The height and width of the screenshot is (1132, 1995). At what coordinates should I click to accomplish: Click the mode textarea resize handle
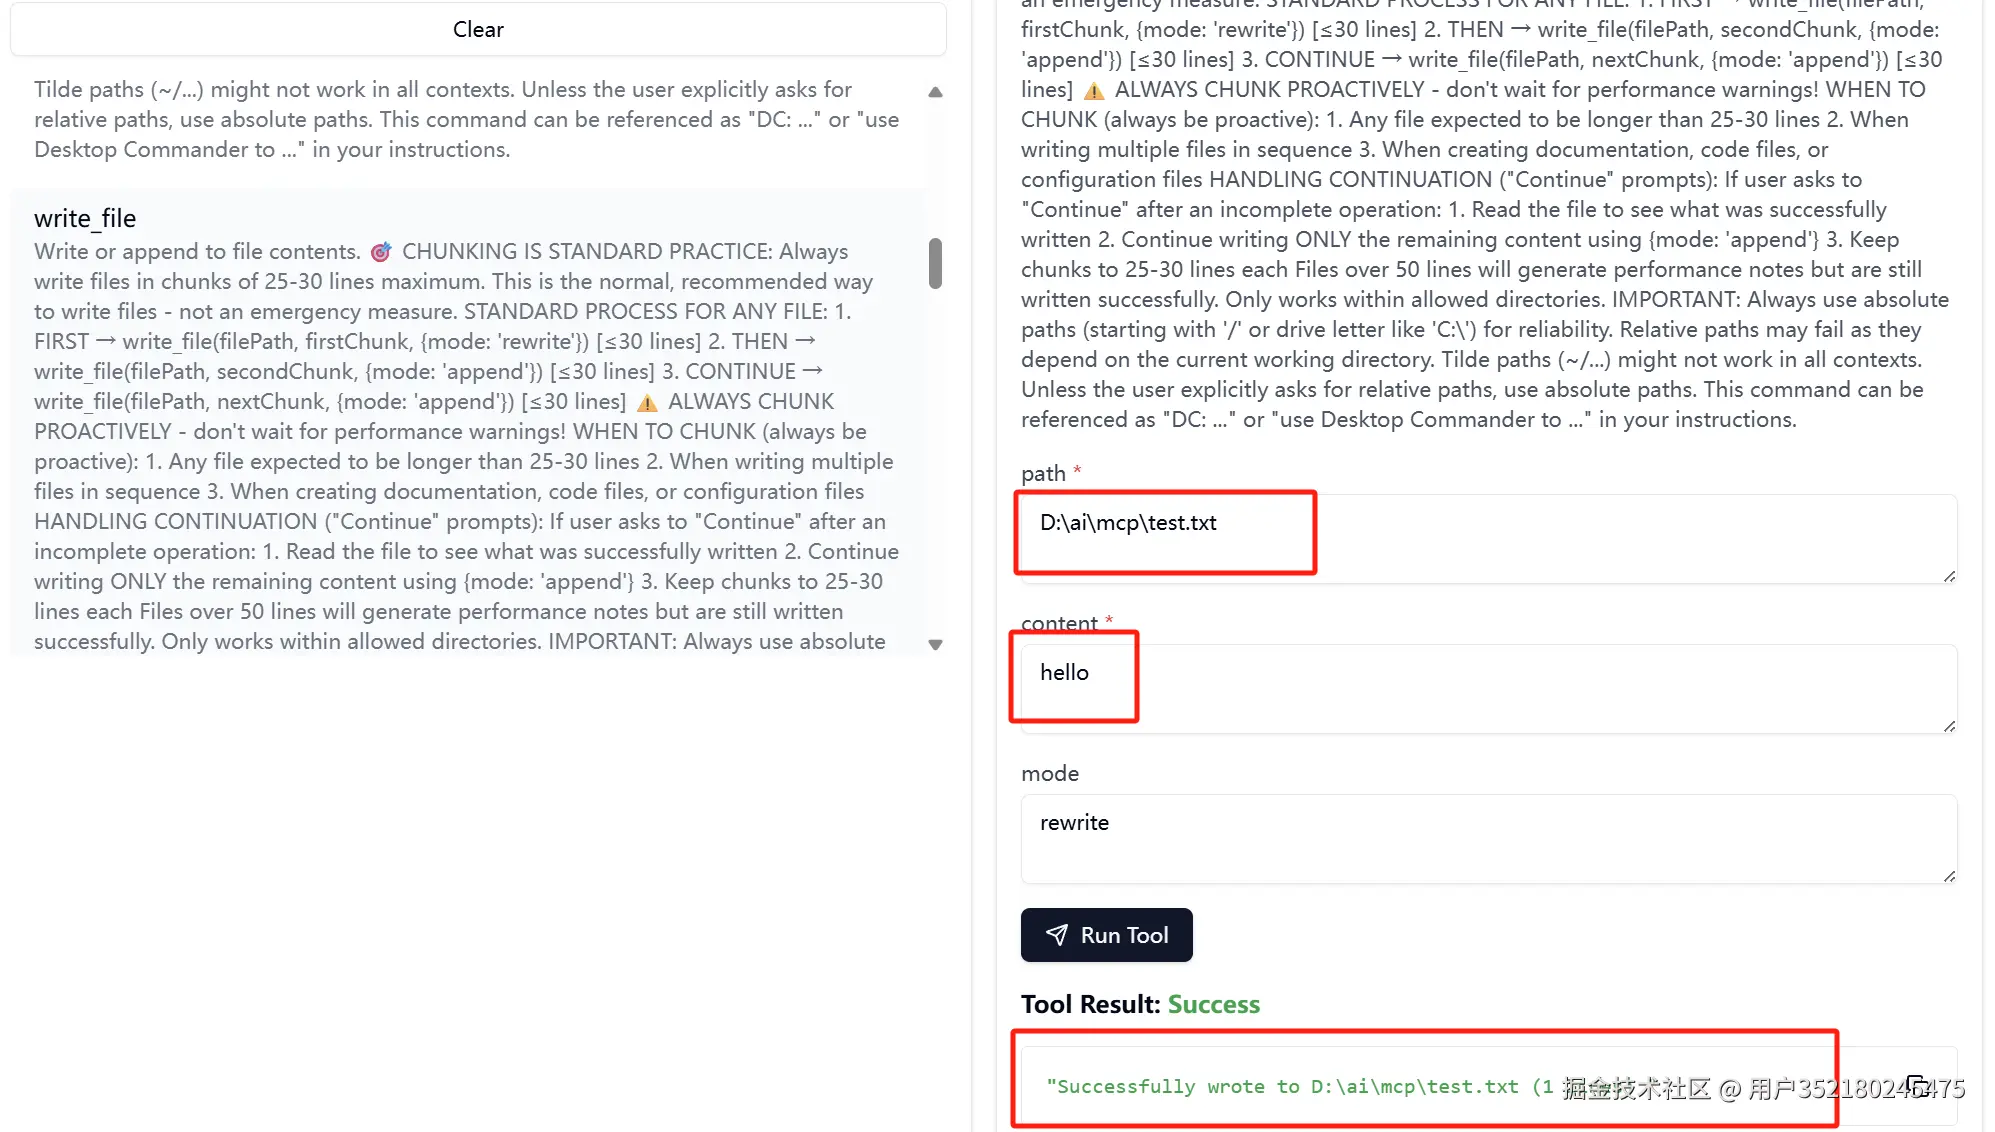[x=1949, y=876]
